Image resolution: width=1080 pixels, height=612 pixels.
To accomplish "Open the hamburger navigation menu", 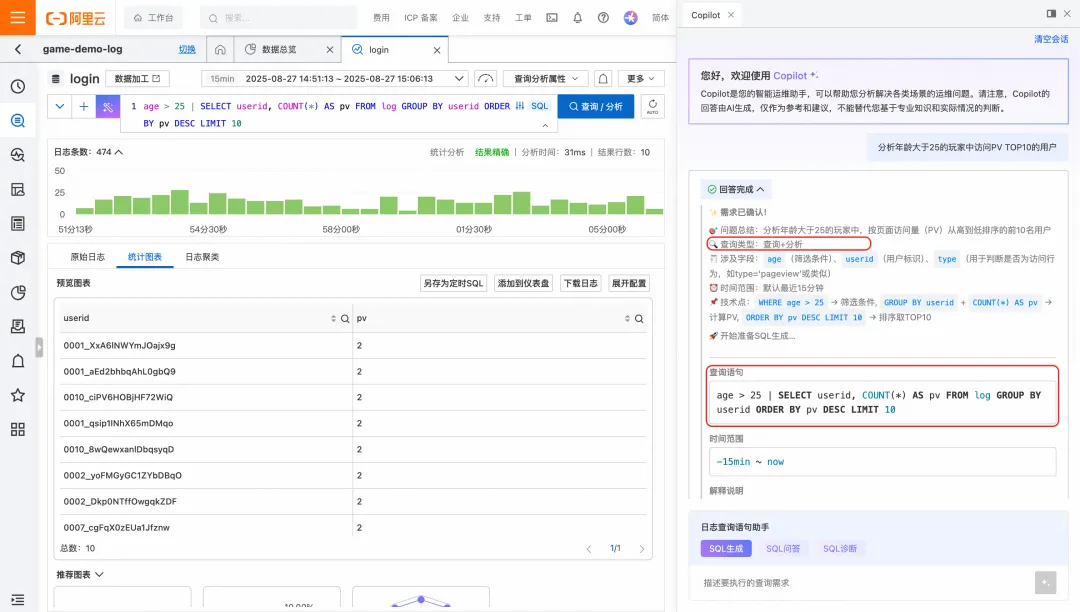I will [18, 17].
